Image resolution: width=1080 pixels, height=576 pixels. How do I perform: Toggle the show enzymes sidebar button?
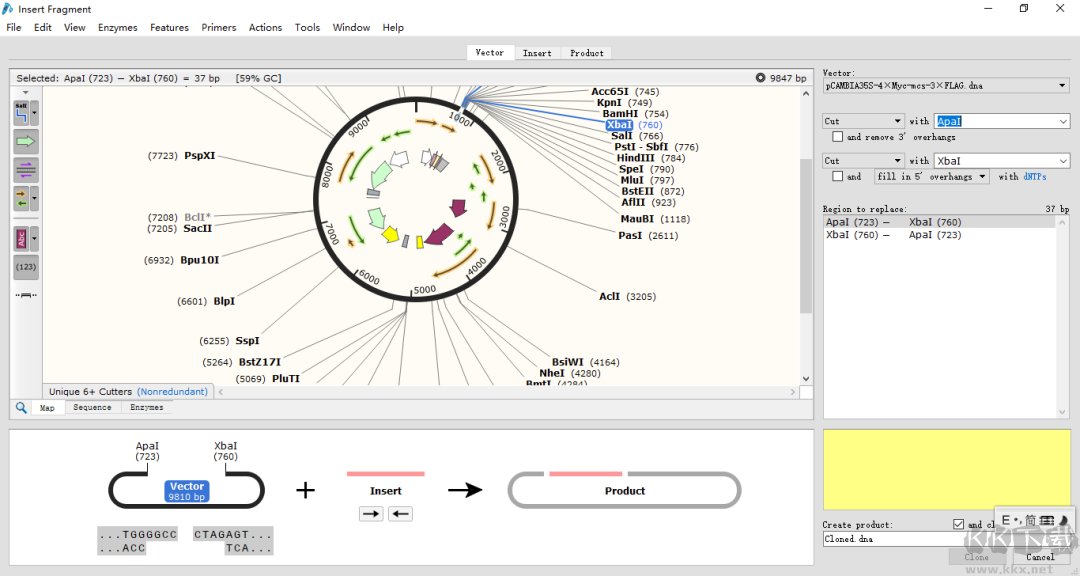click(21, 113)
